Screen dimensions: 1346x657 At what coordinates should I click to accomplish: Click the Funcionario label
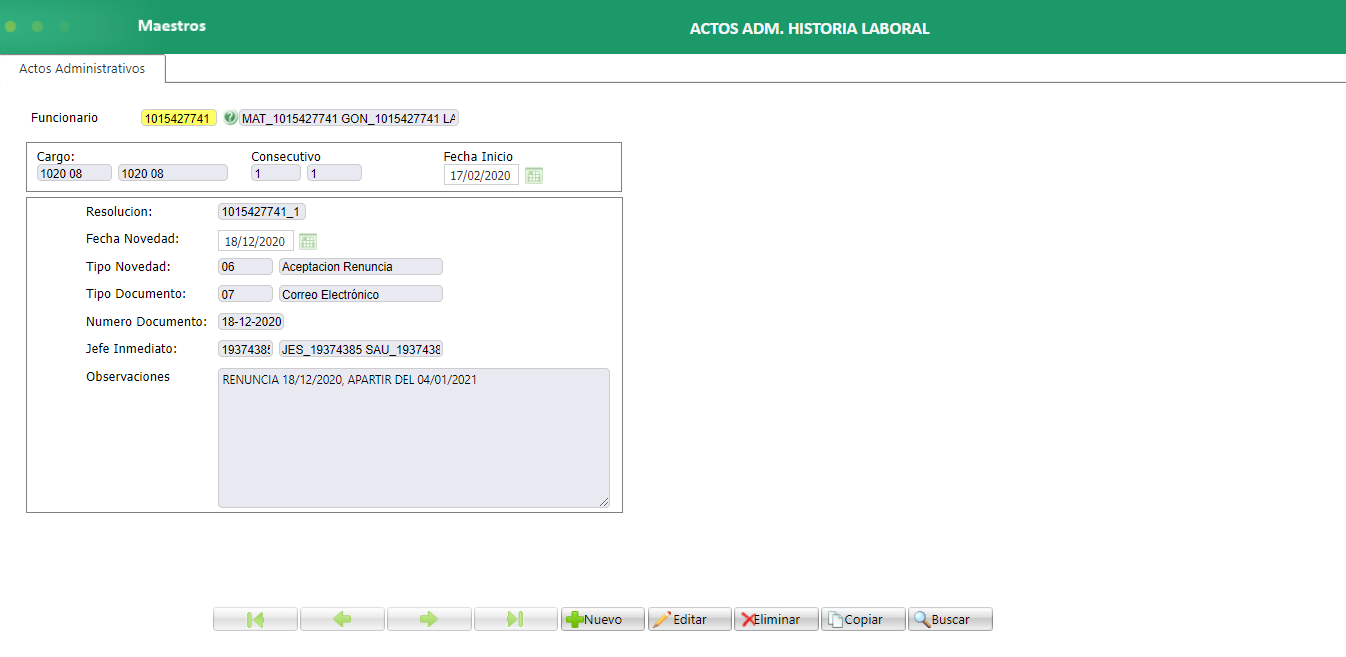tap(65, 118)
